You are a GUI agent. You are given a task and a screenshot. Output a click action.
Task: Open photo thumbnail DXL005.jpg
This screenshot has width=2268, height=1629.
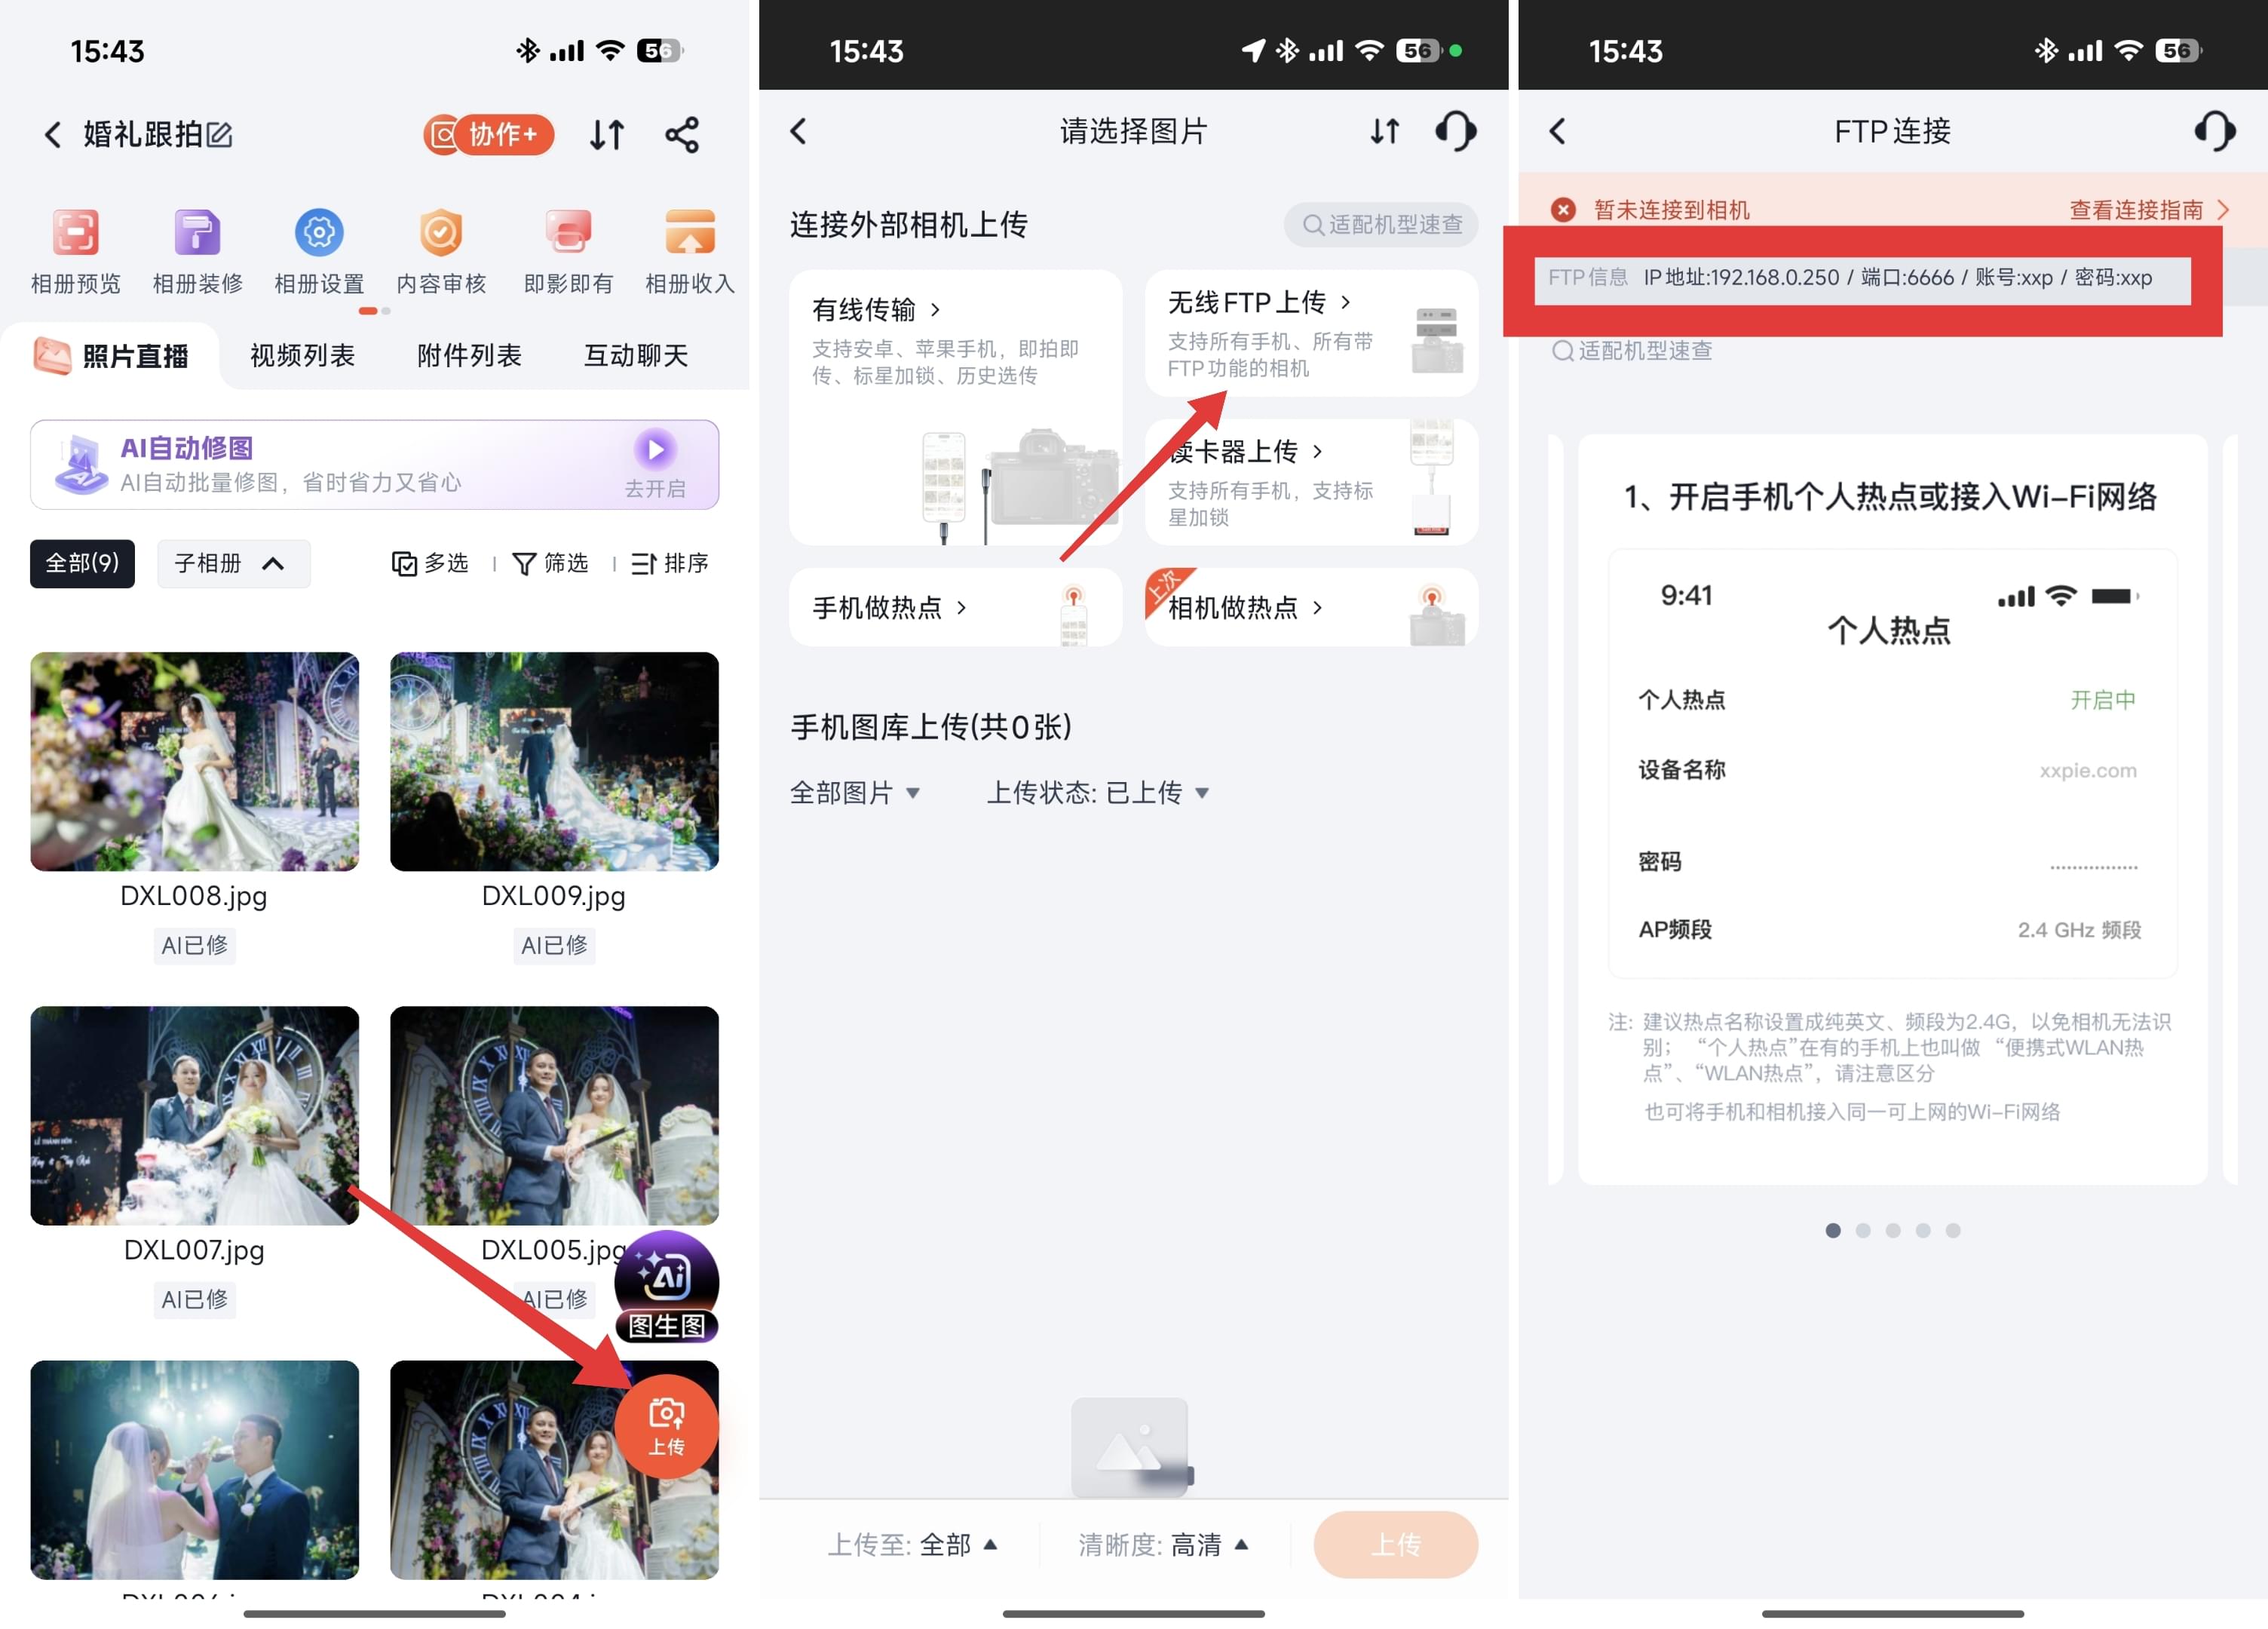(x=554, y=1115)
